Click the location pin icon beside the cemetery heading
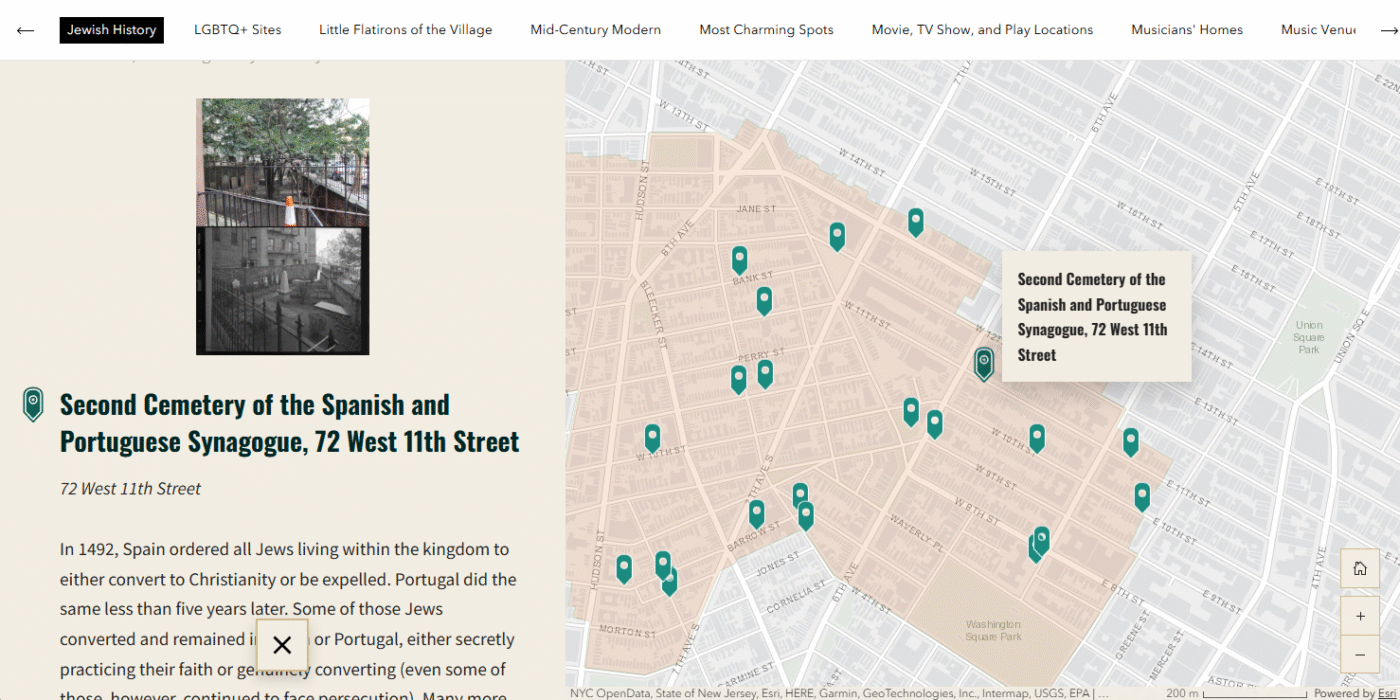This screenshot has width=1400, height=700. pyautogui.click(x=33, y=404)
